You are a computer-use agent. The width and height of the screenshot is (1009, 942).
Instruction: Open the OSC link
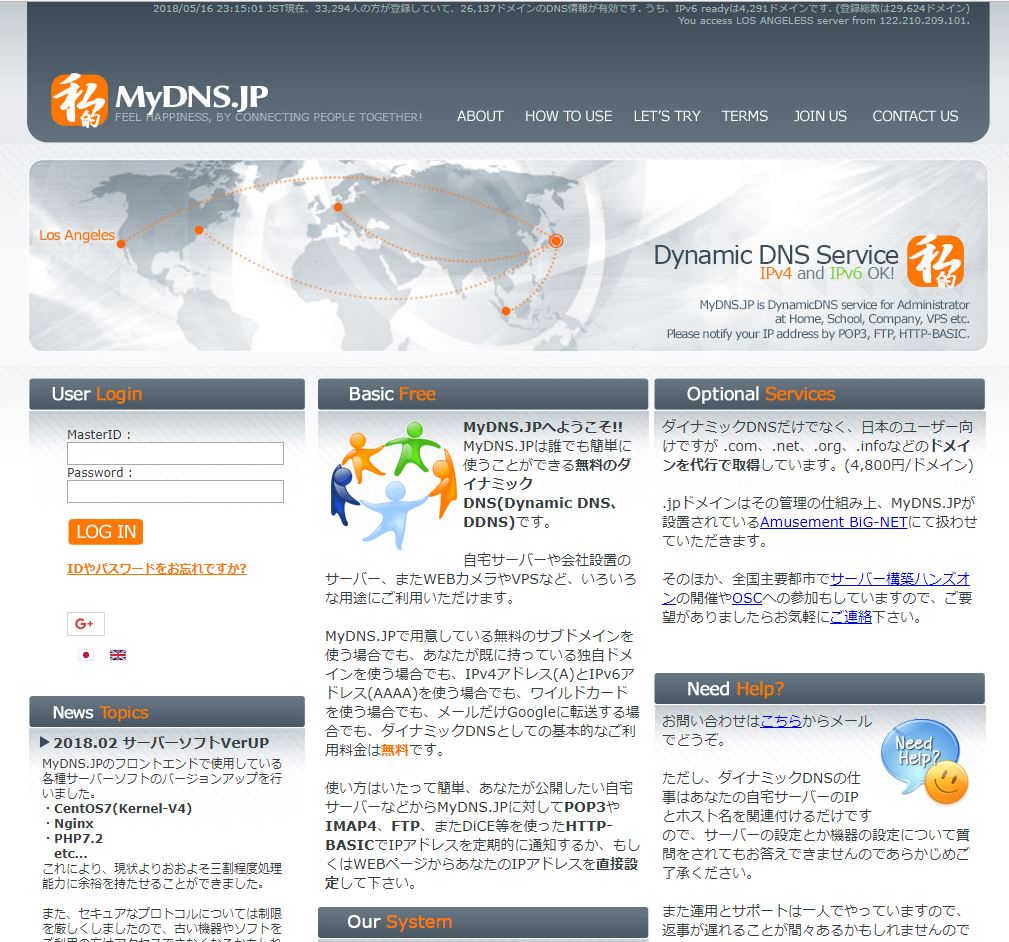747,598
